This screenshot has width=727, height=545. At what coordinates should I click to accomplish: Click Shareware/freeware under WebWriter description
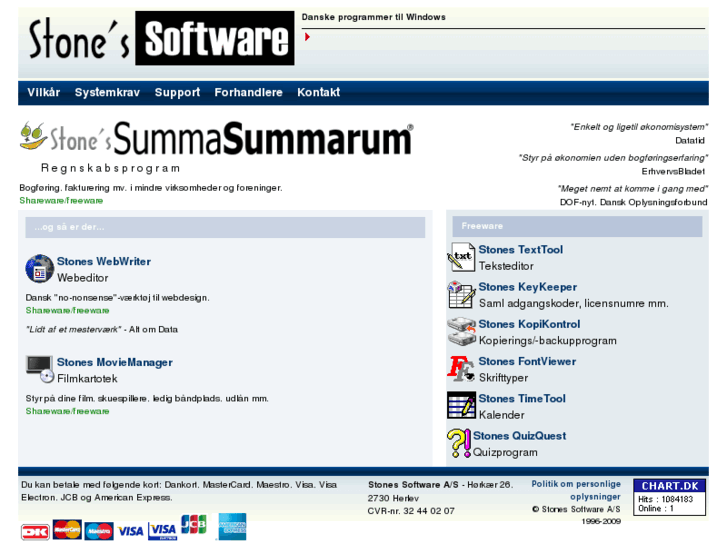tap(67, 310)
